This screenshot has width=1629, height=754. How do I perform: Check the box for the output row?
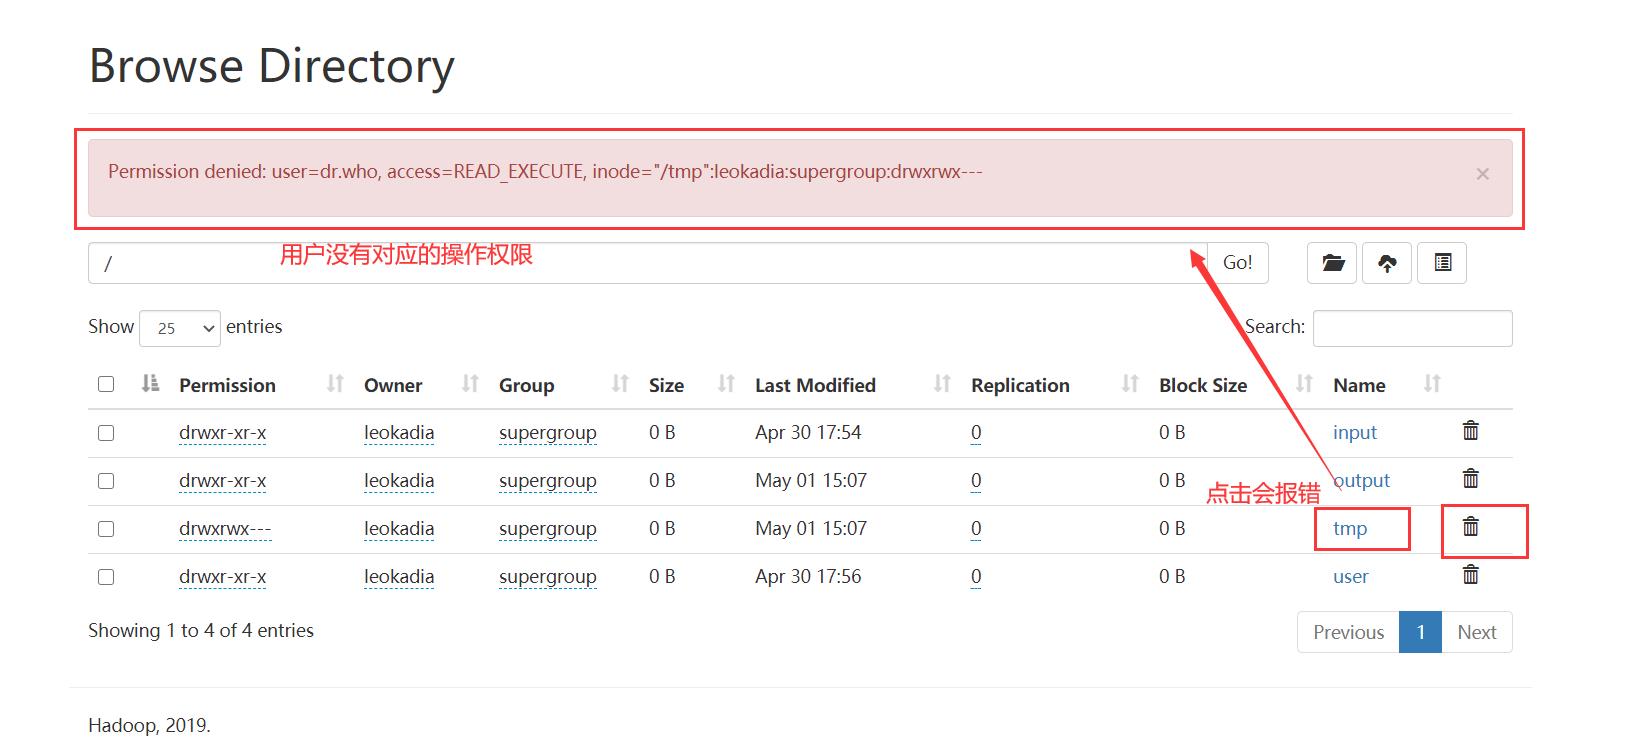tap(106, 481)
